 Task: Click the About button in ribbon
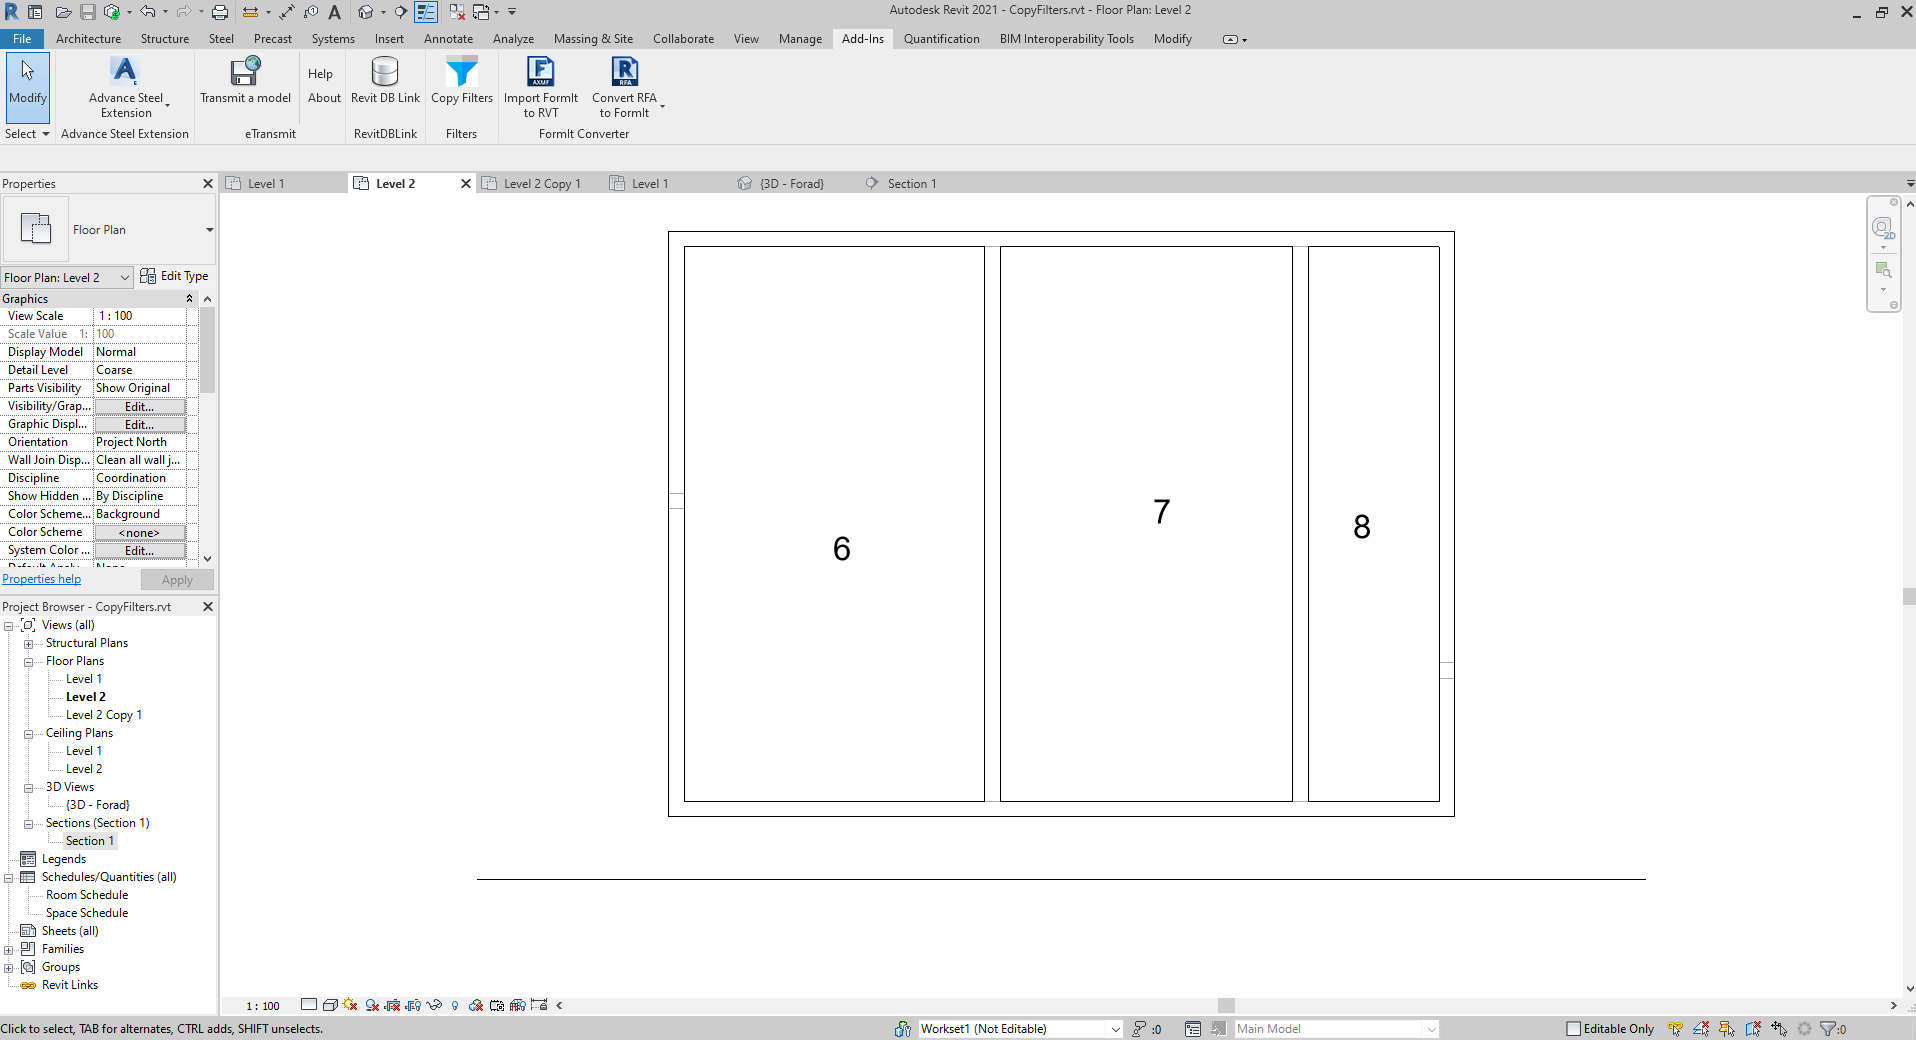click(x=324, y=98)
